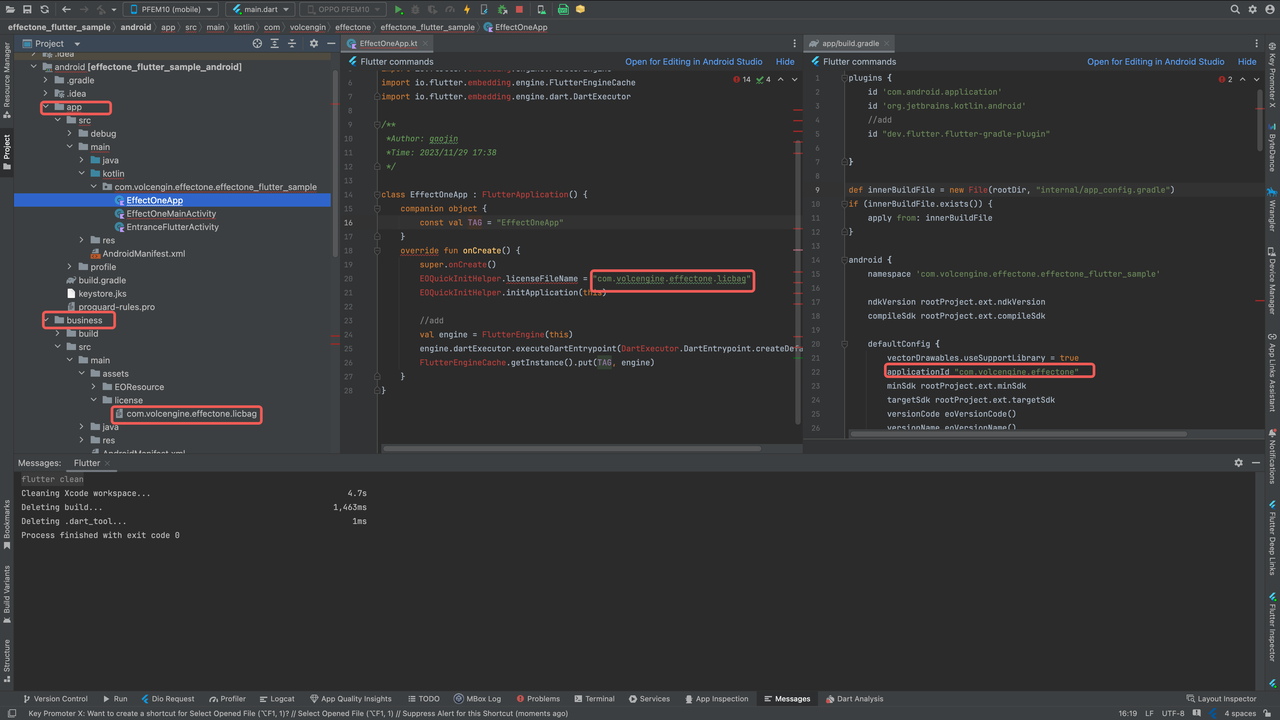This screenshot has width=1280, height=720.
Task: Expand the profile folder in tree
Action: coord(70,267)
